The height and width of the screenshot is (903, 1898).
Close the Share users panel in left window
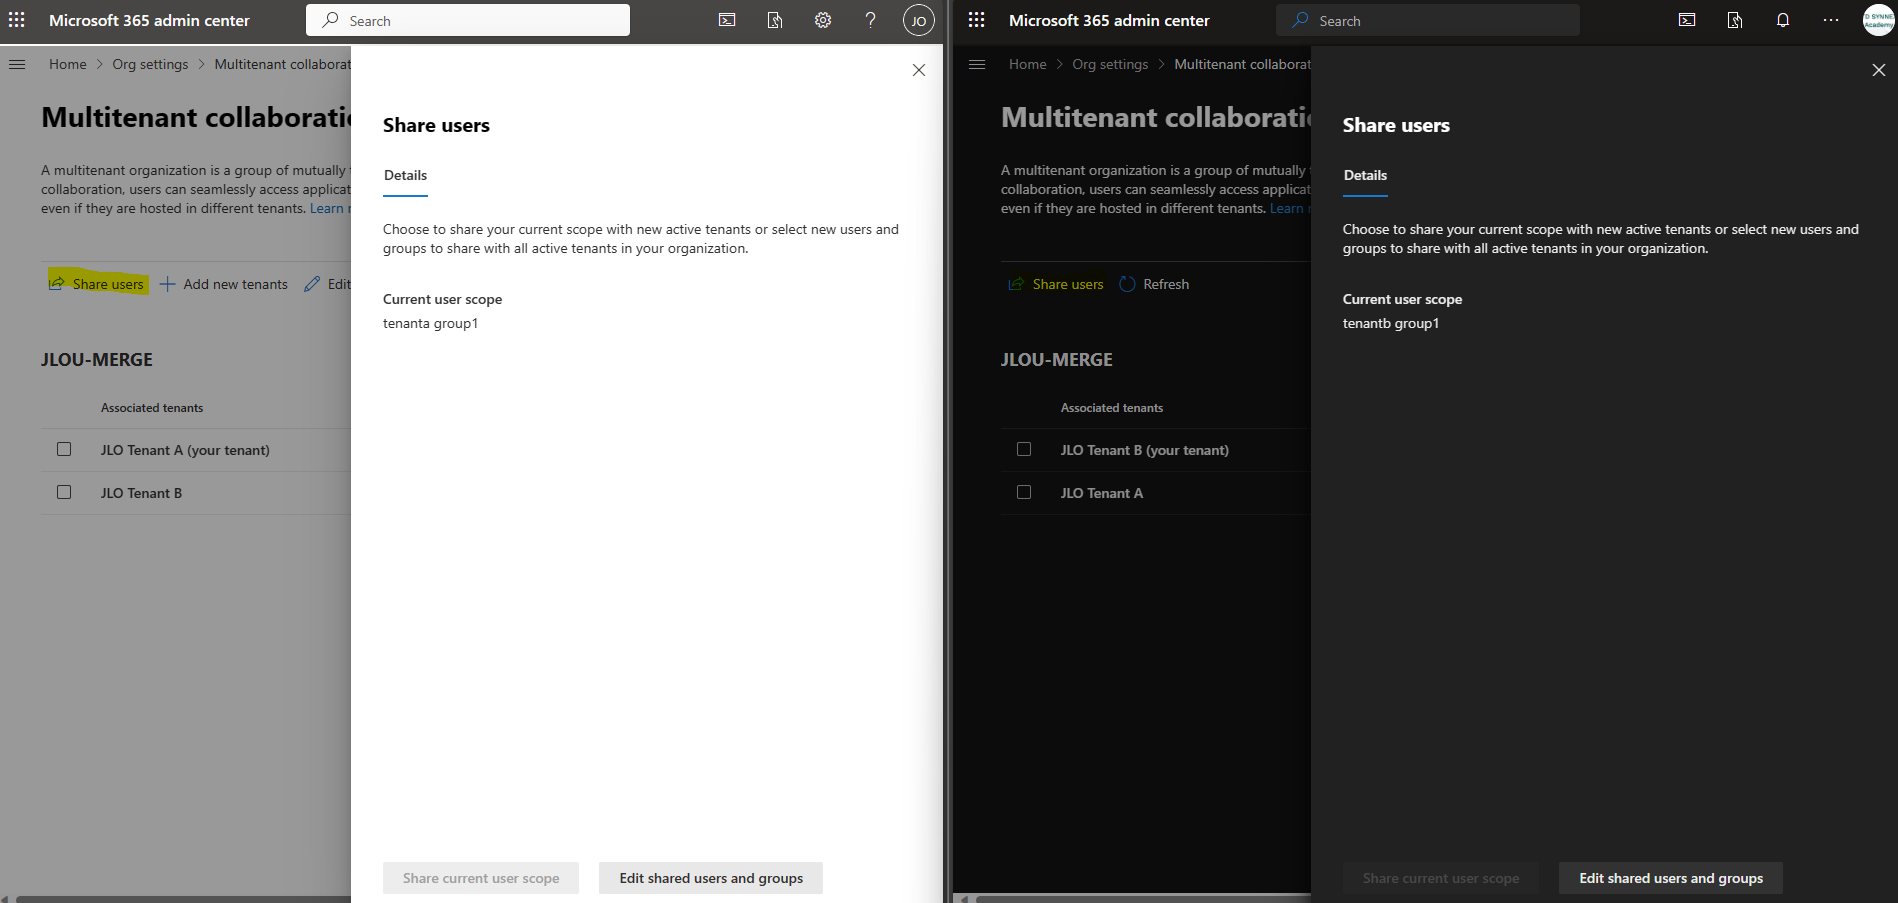click(x=919, y=70)
